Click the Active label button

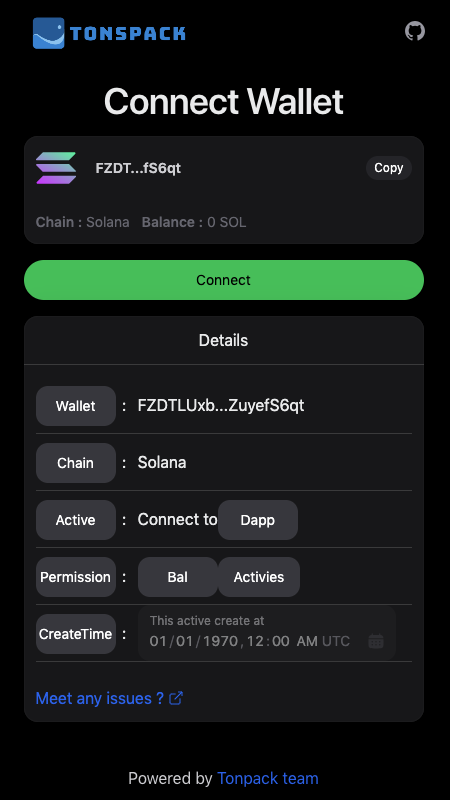76,520
